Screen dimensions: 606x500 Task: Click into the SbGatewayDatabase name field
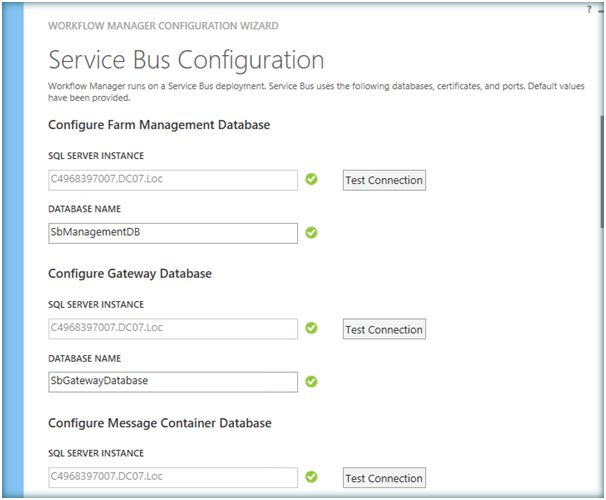(x=173, y=381)
